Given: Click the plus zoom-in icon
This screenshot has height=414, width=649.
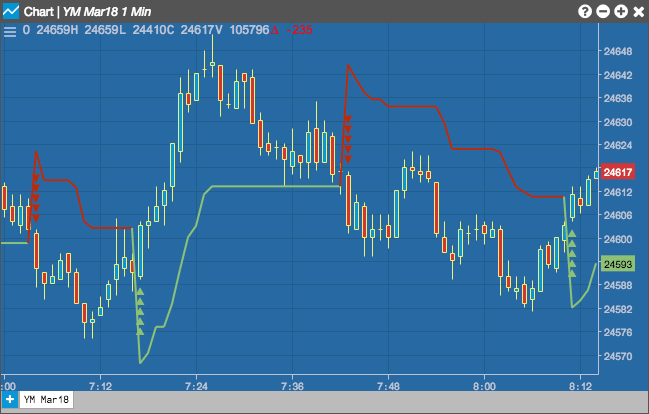Looking at the screenshot, I should tap(621, 12).
